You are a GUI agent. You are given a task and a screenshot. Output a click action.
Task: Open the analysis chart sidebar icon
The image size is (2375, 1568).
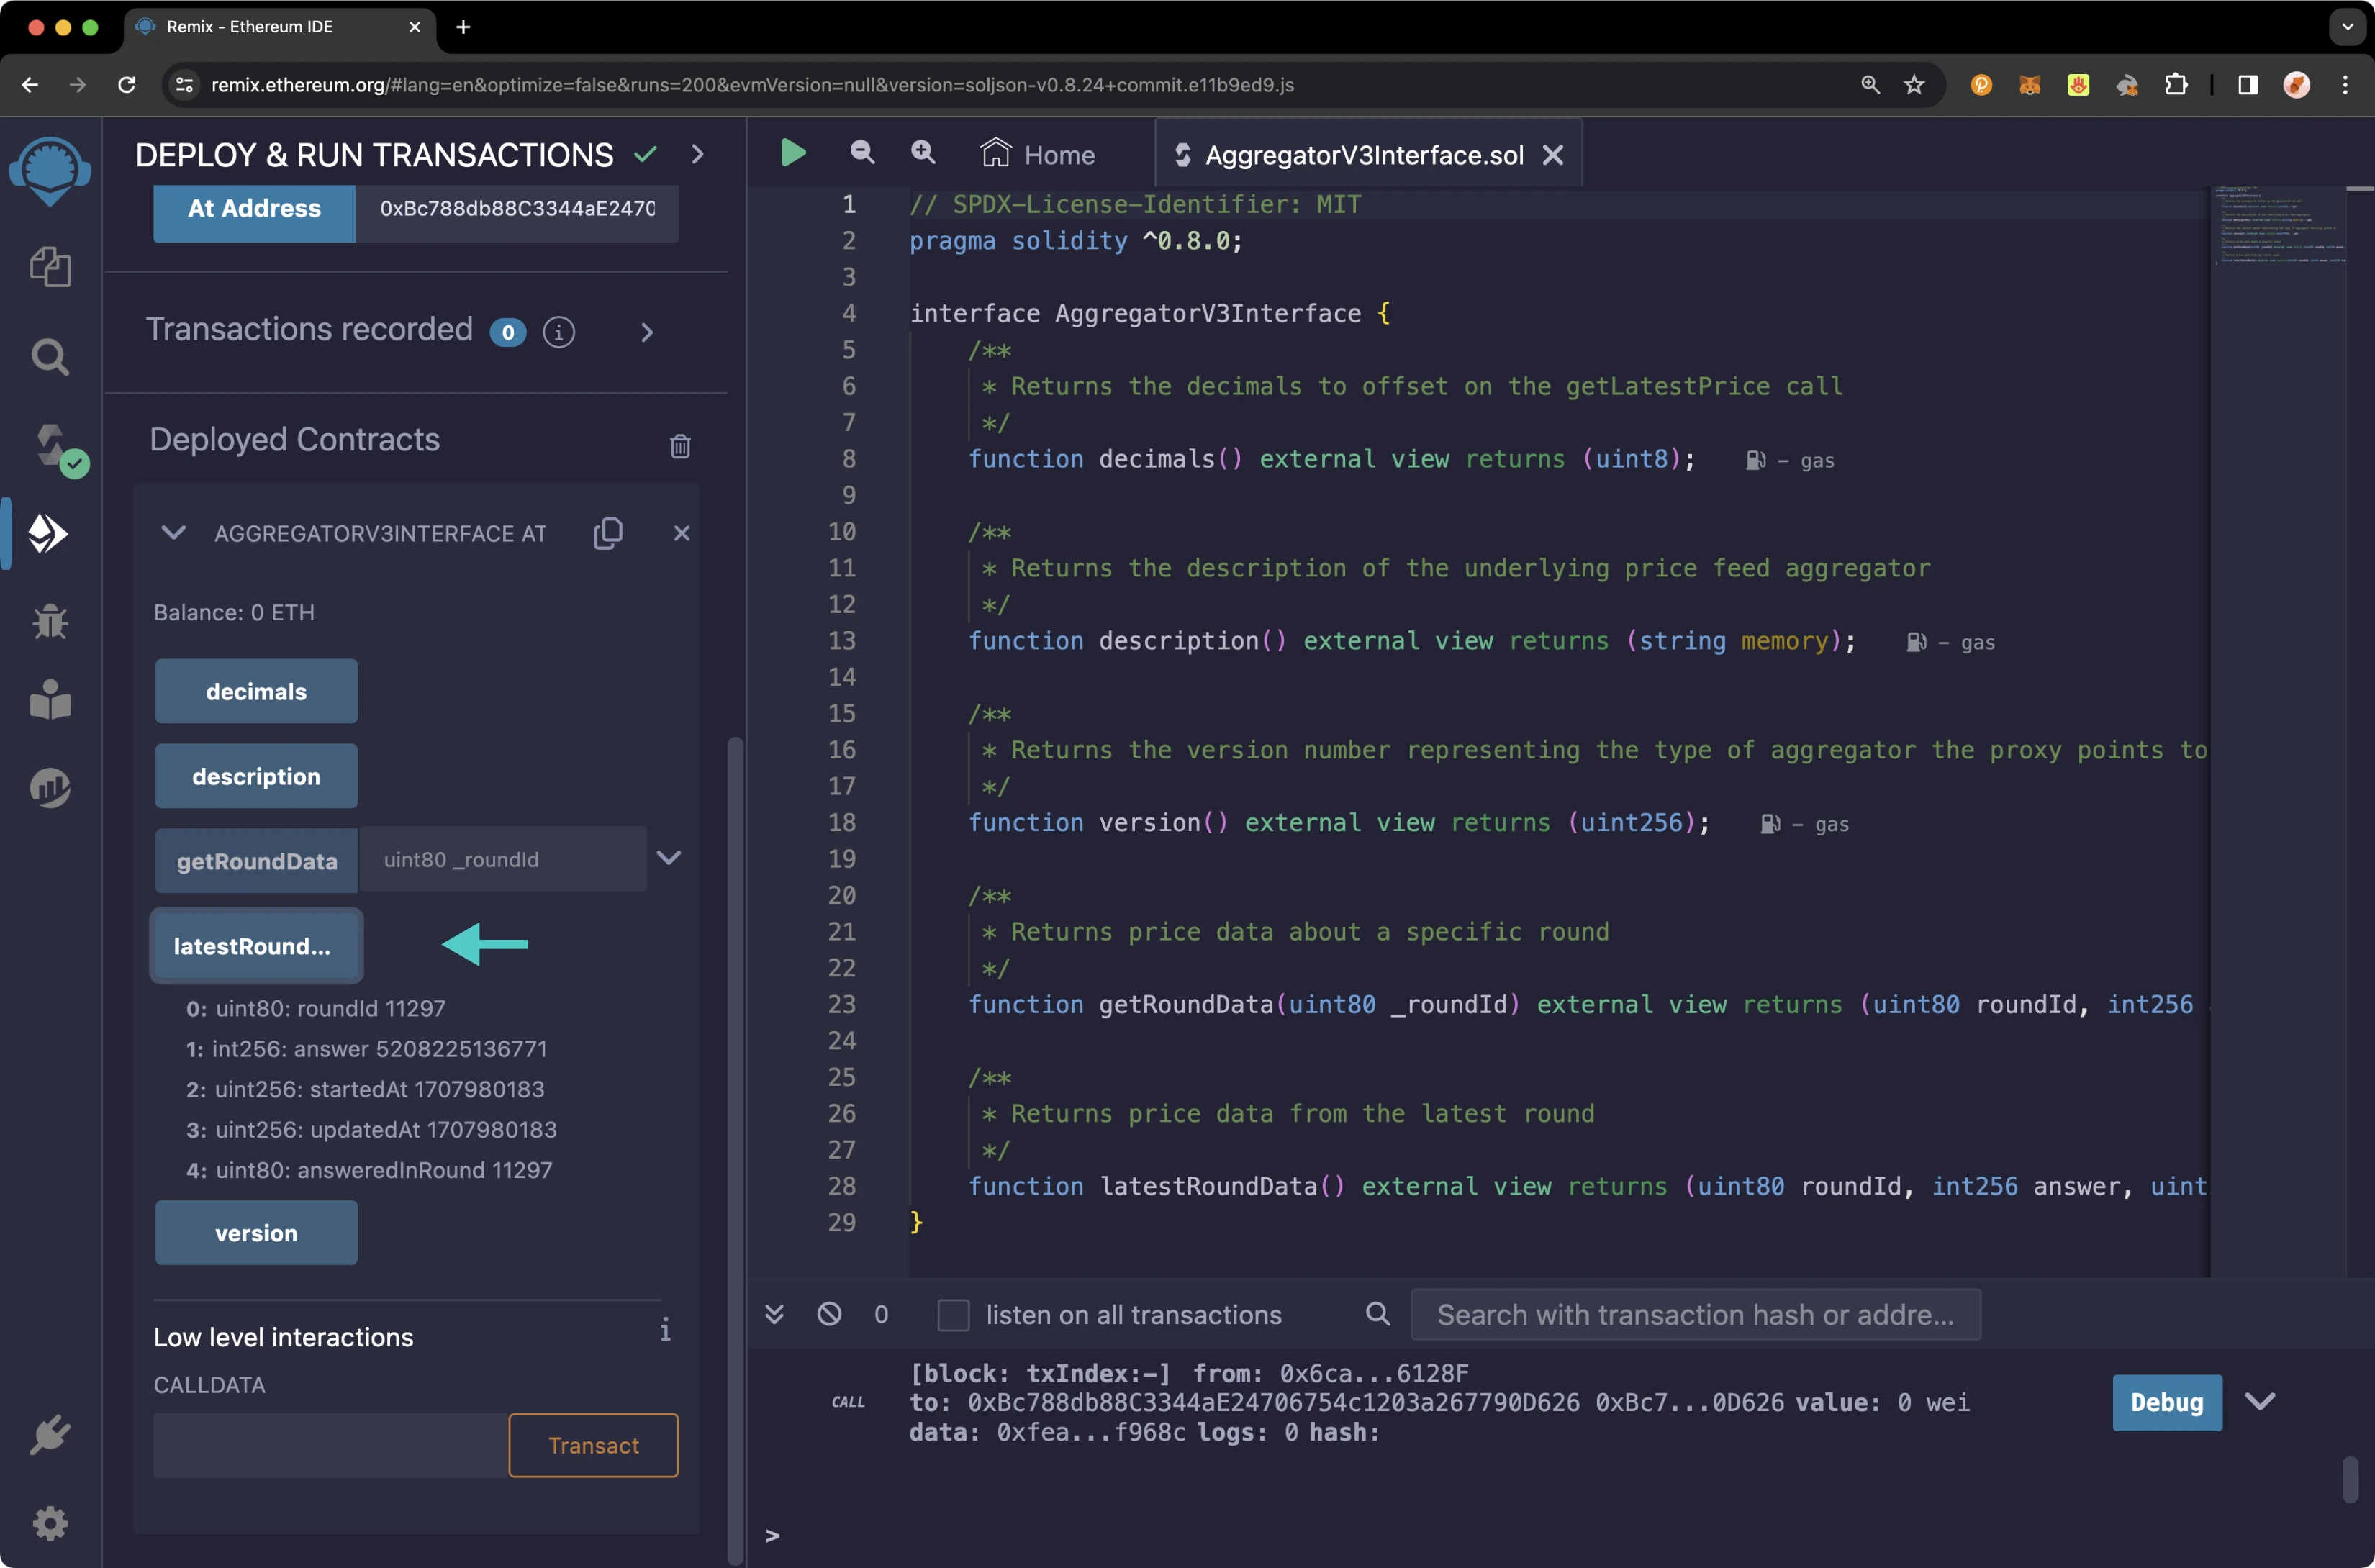(x=50, y=788)
